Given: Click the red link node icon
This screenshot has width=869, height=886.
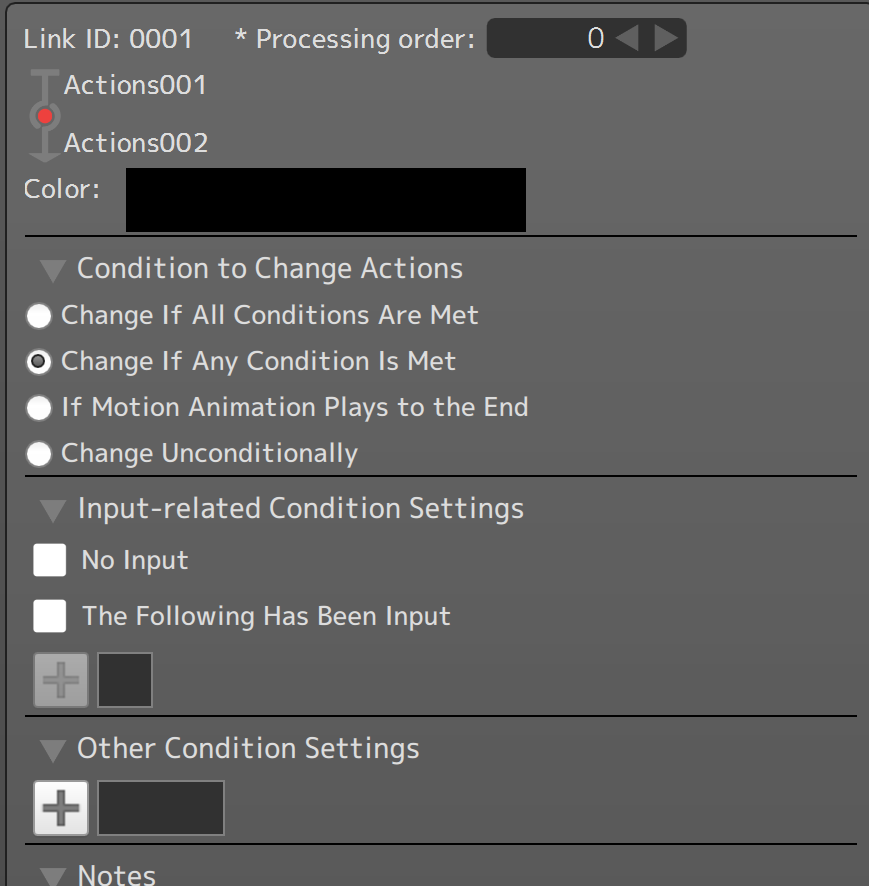Looking at the screenshot, I should pyautogui.click(x=44, y=117).
